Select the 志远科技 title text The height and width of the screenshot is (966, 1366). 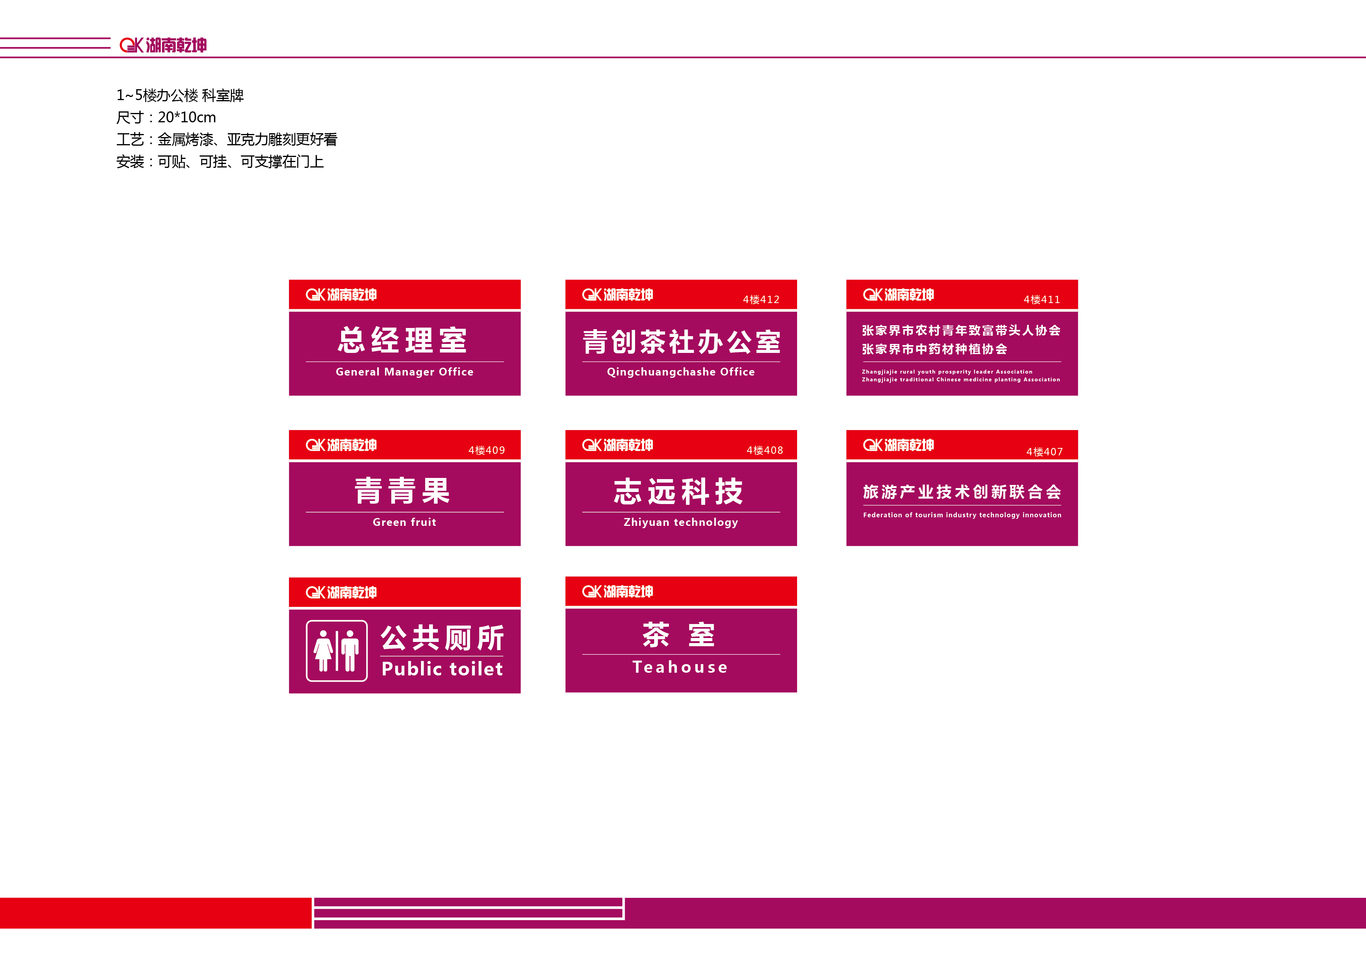(679, 491)
